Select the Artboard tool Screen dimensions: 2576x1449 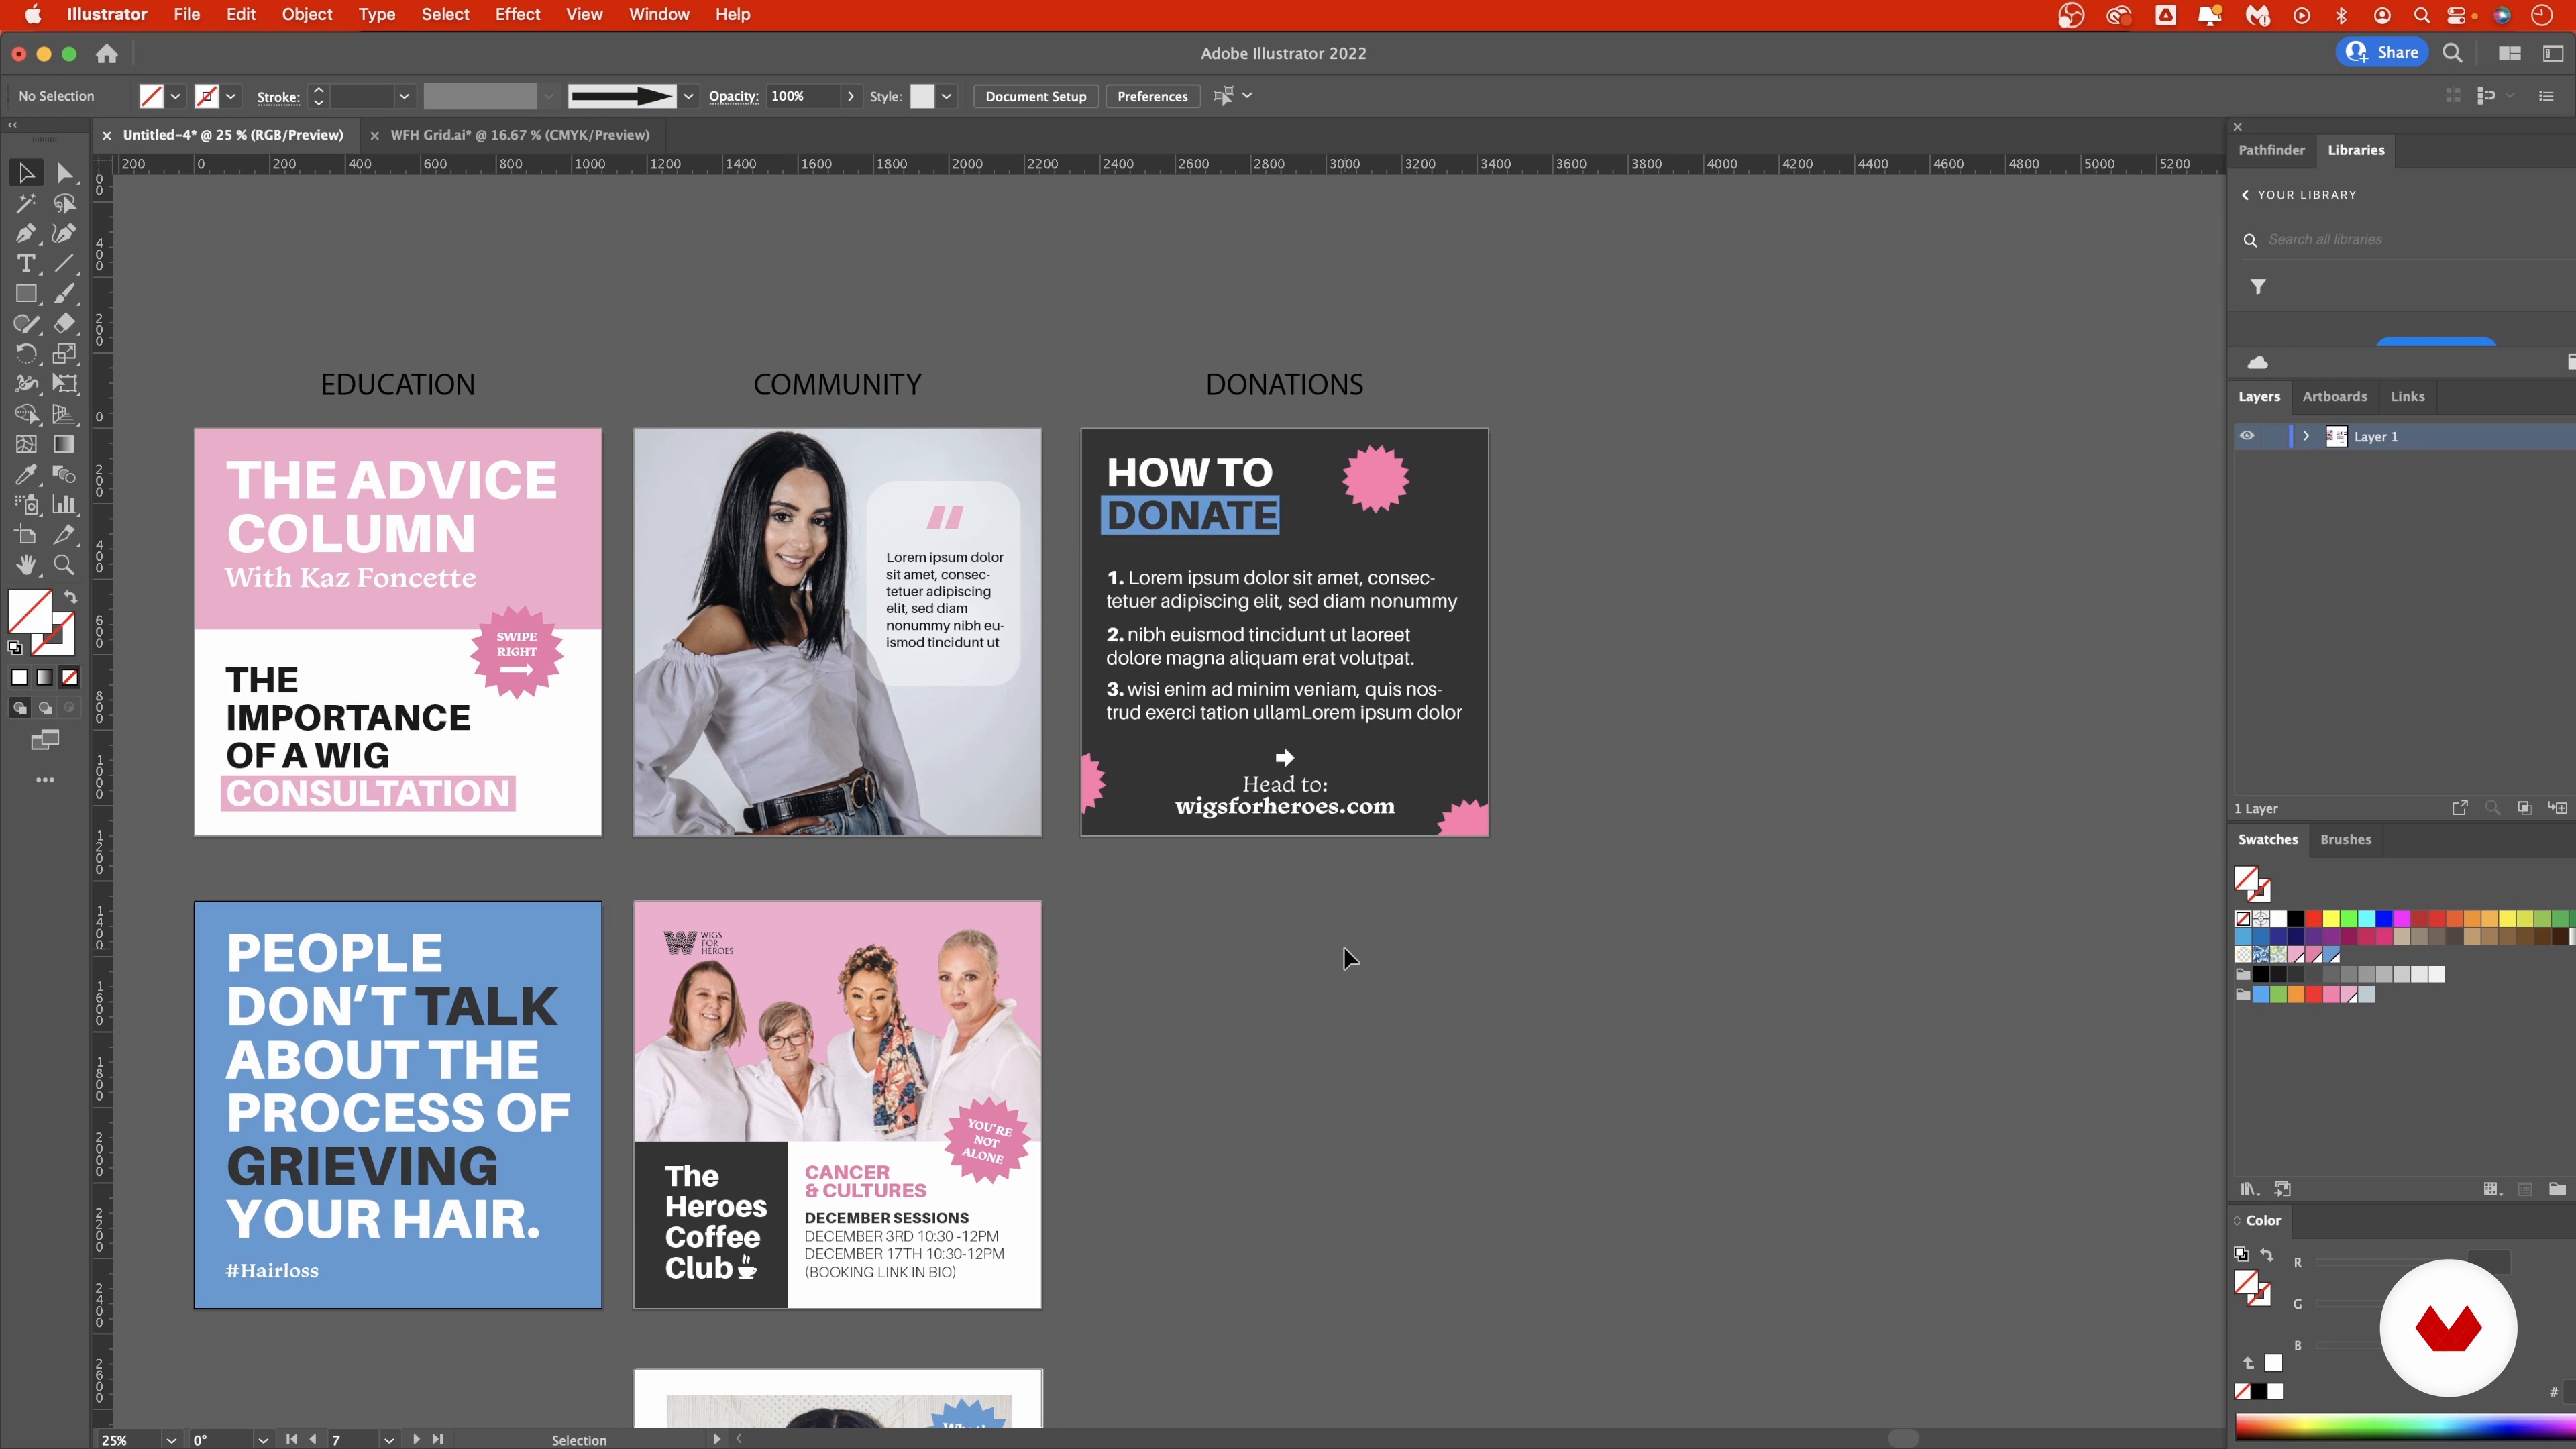26,535
